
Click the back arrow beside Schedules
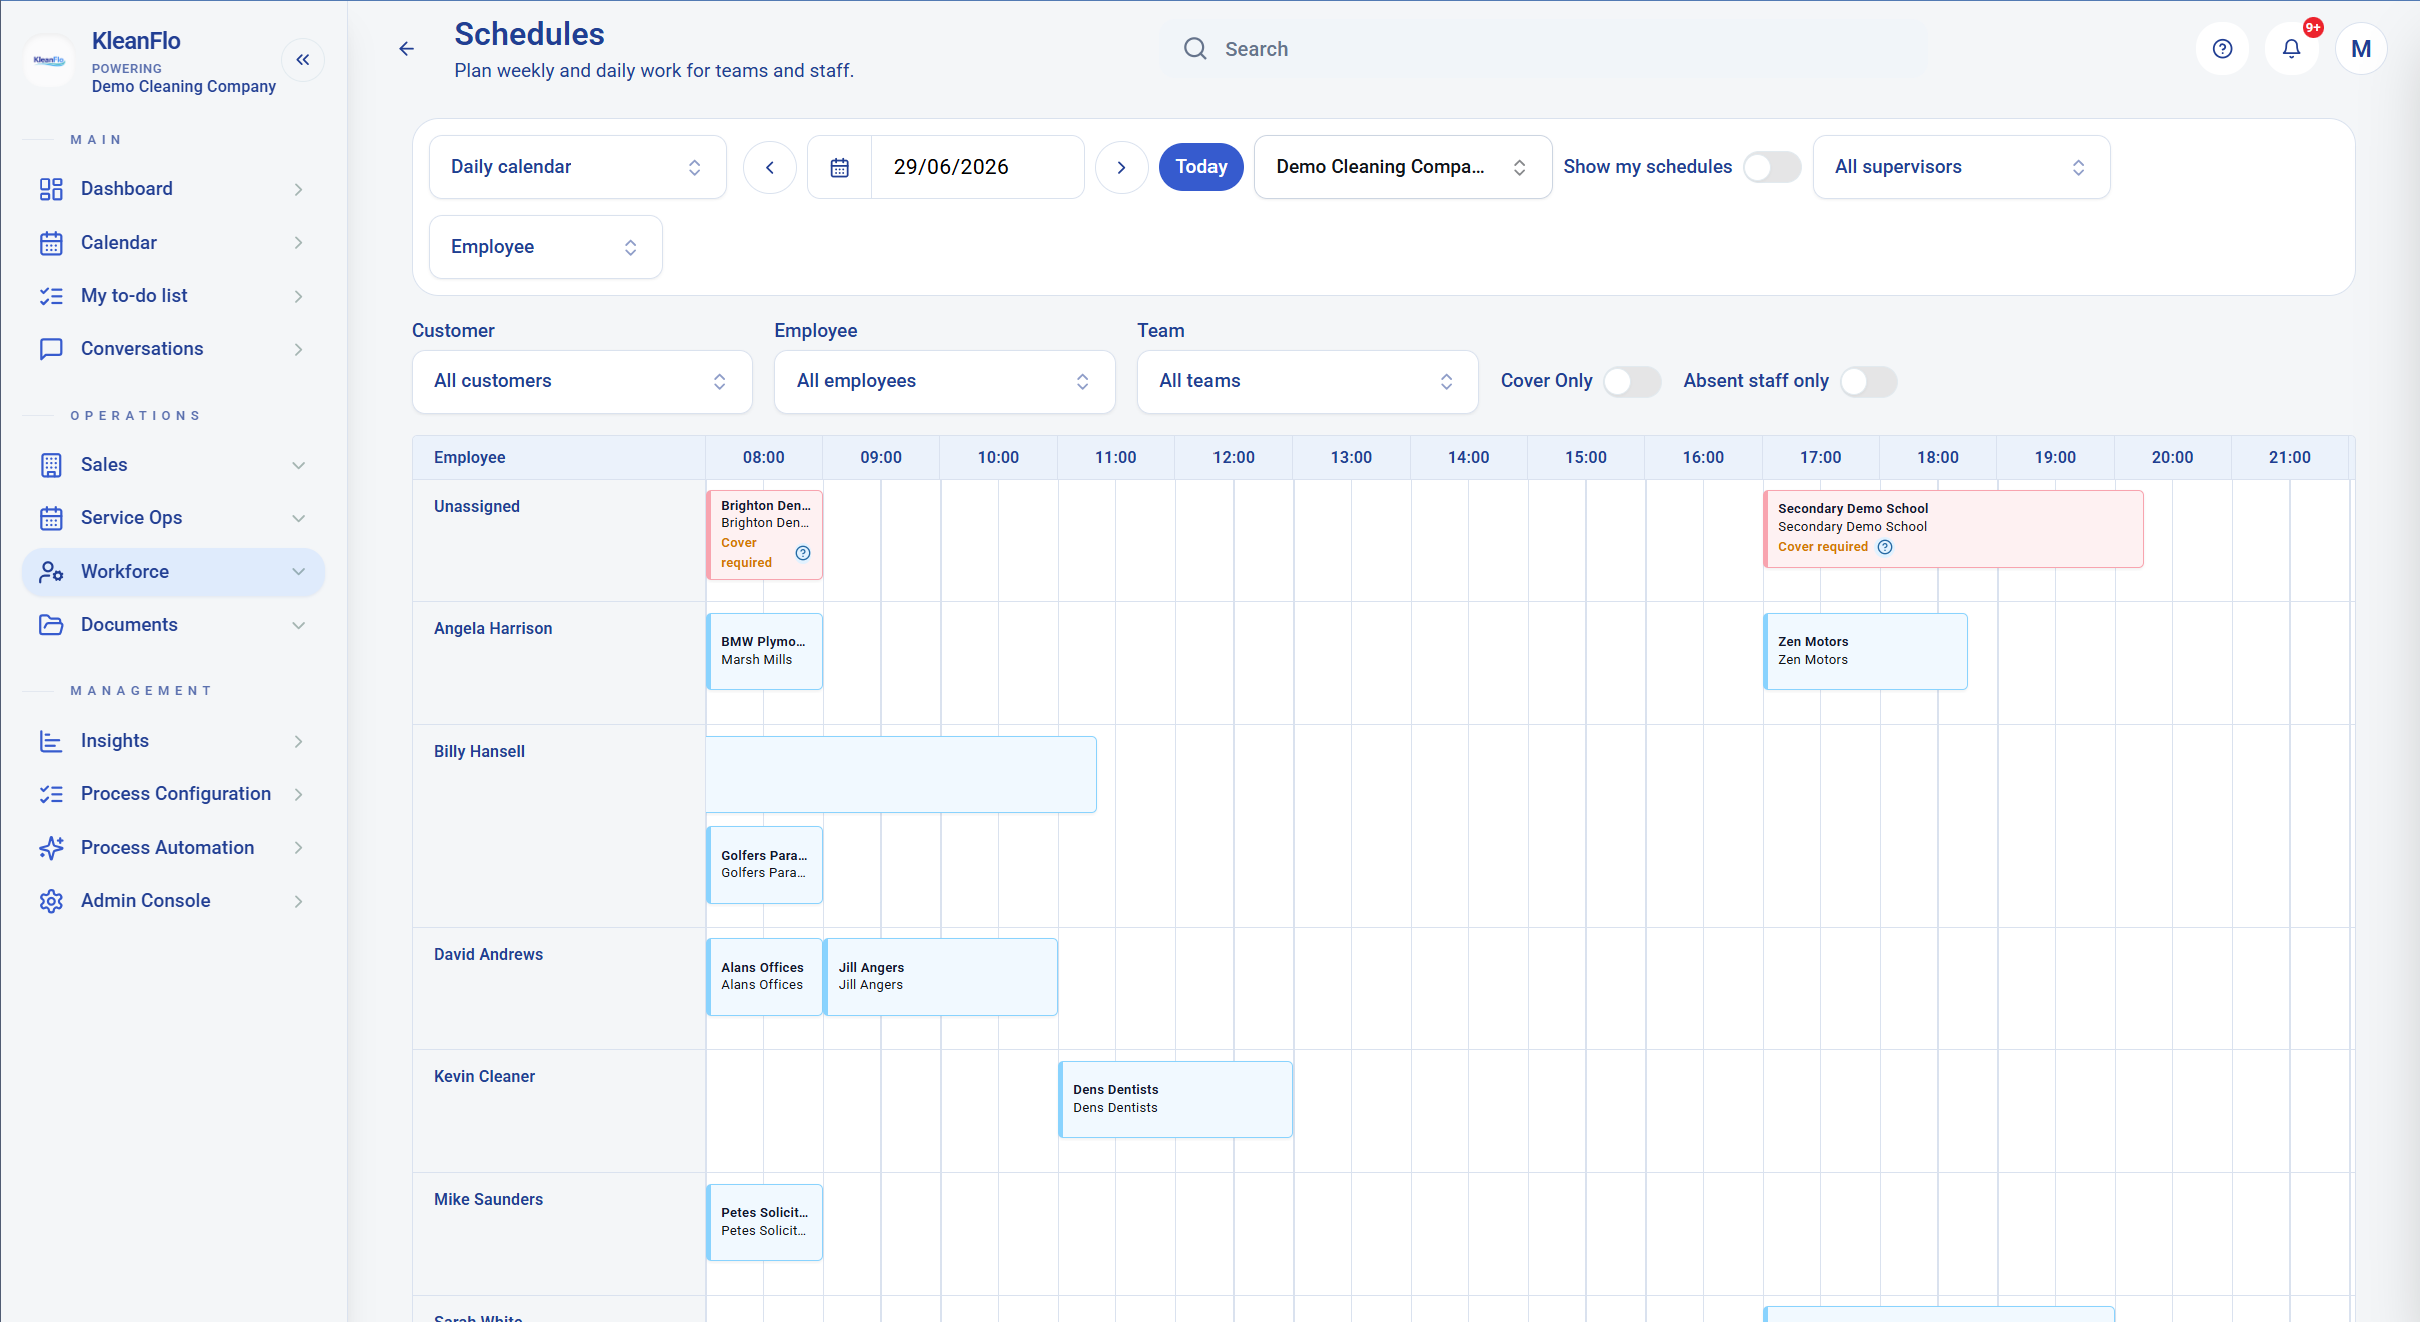click(406, 49)
